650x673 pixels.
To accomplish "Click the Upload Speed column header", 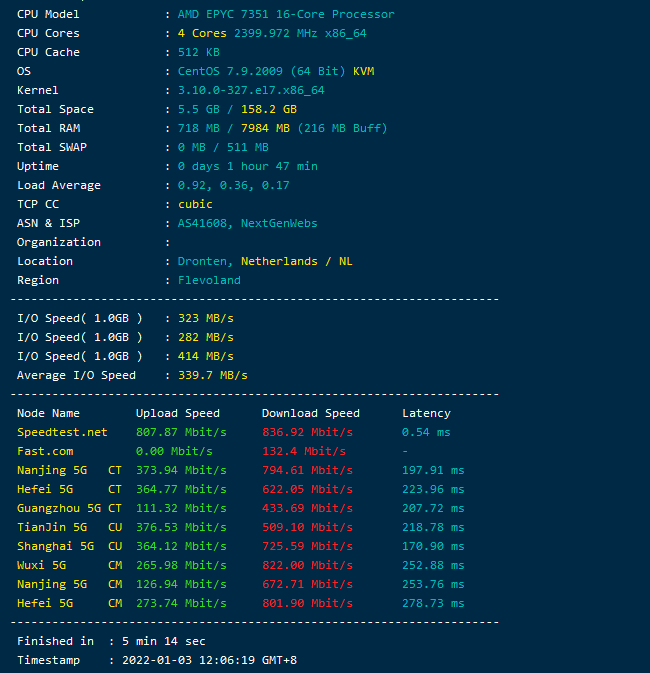I will 177,413.
